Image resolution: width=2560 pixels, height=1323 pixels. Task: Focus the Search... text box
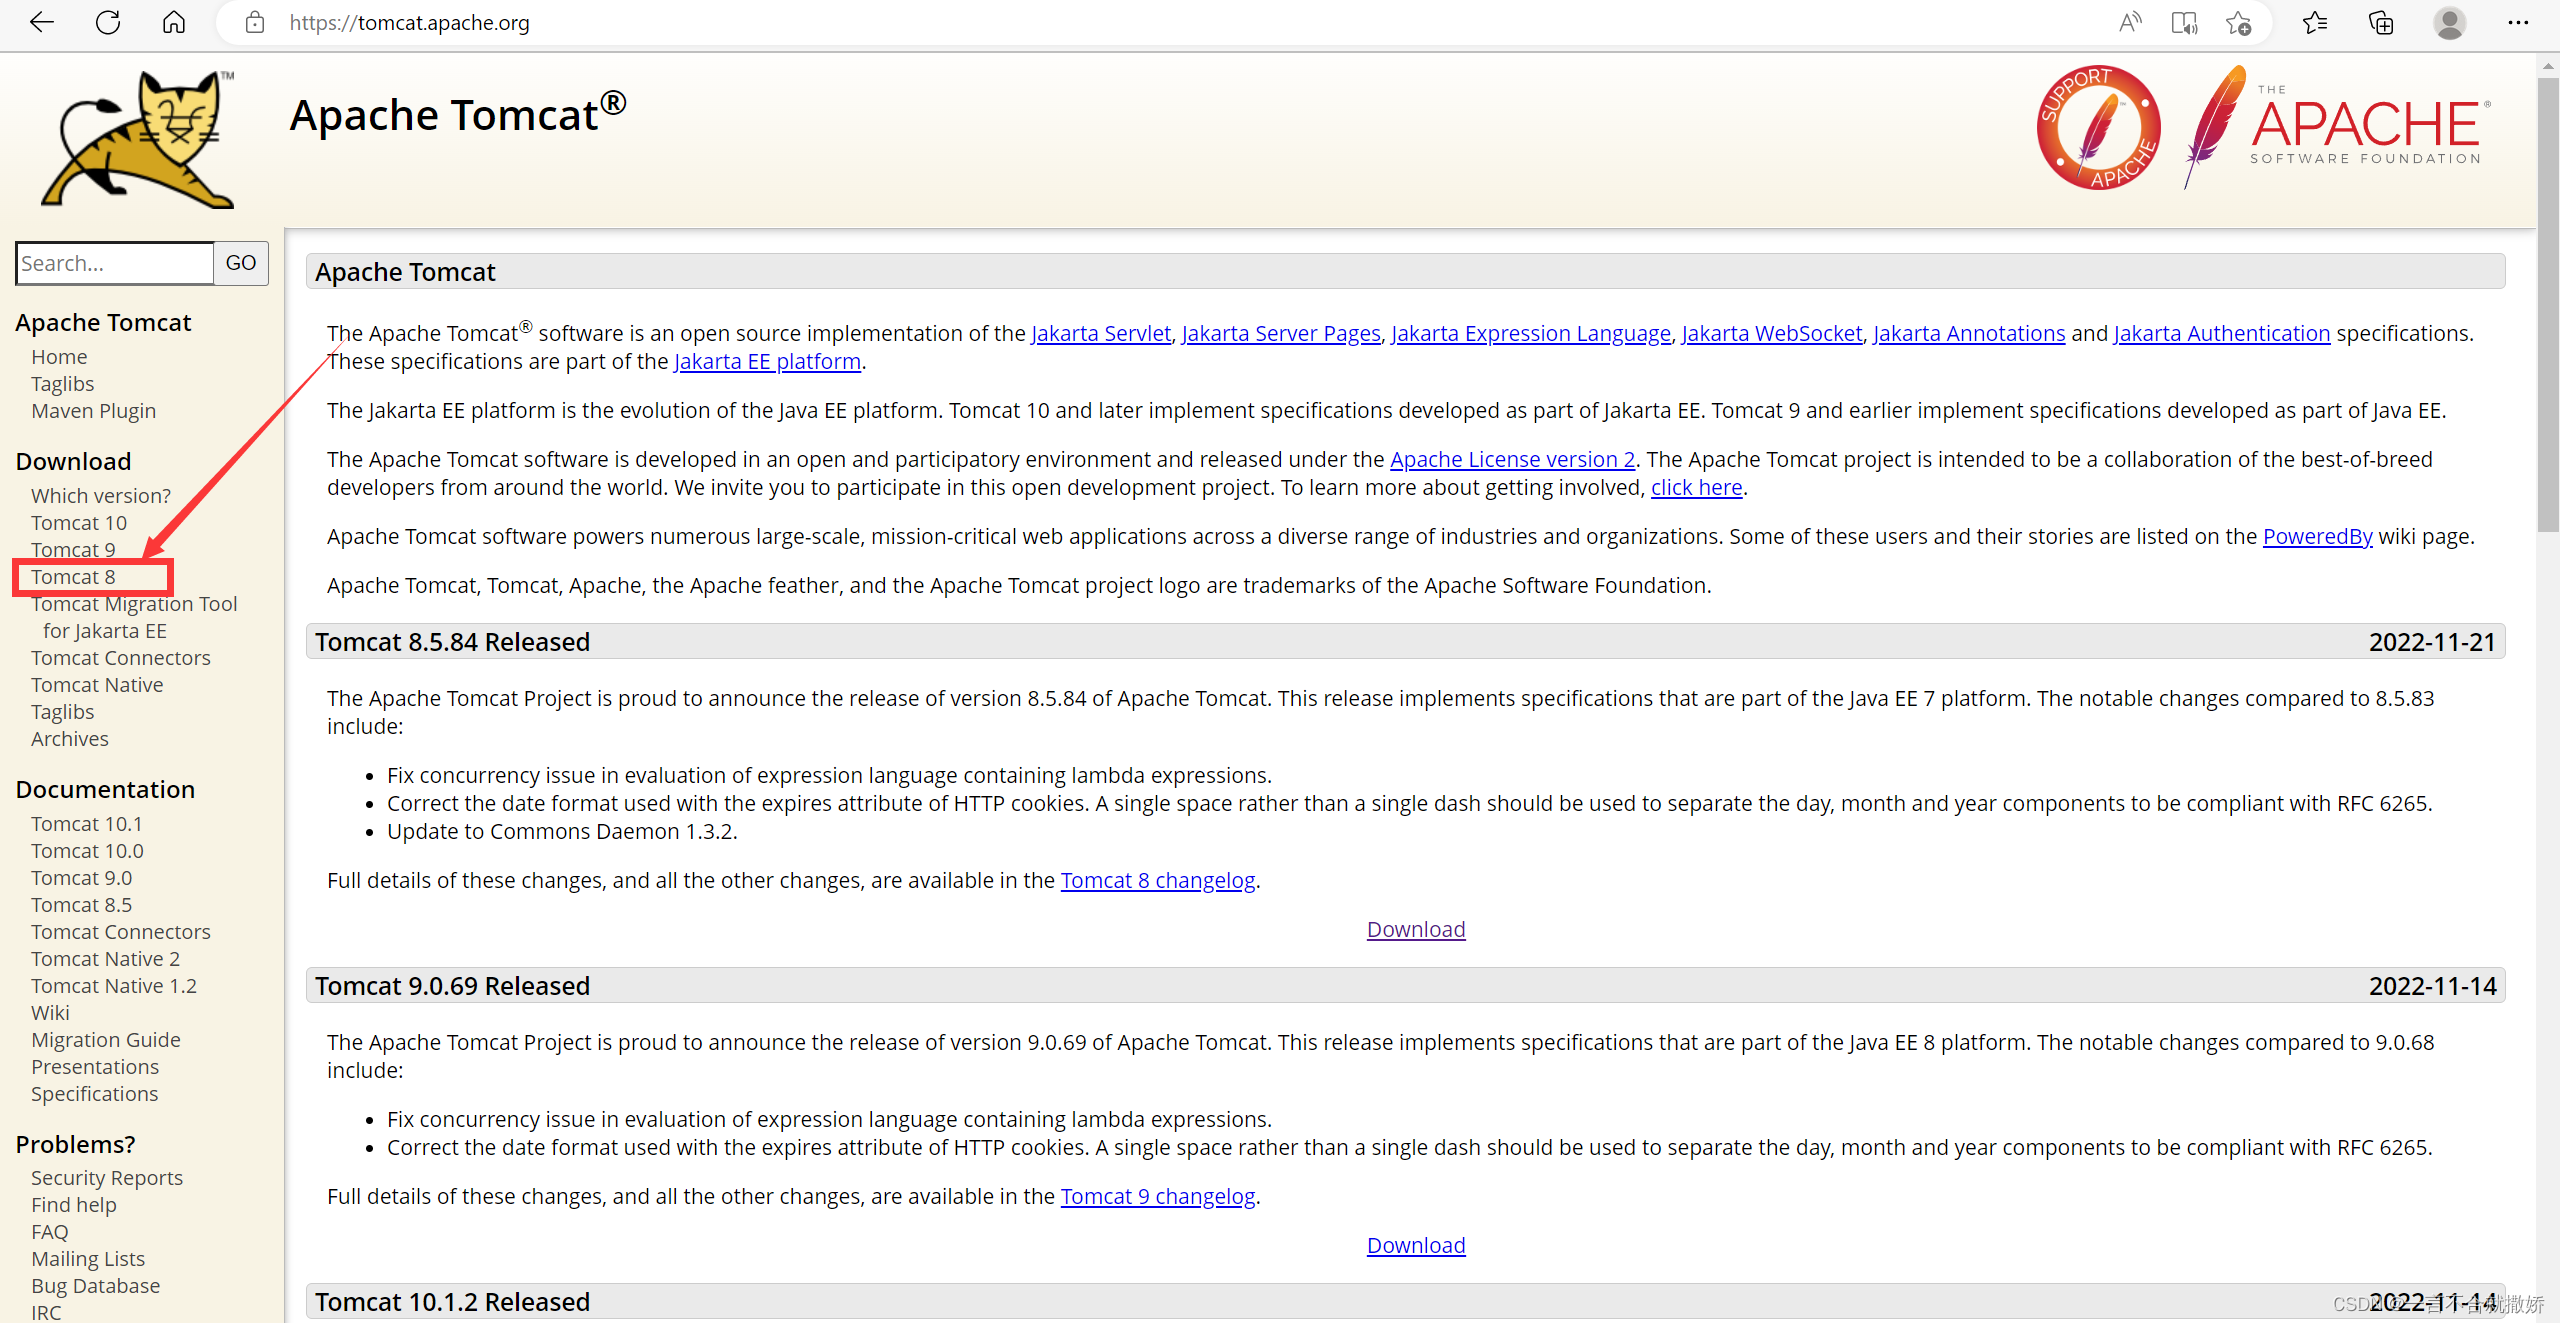(115, 263)
